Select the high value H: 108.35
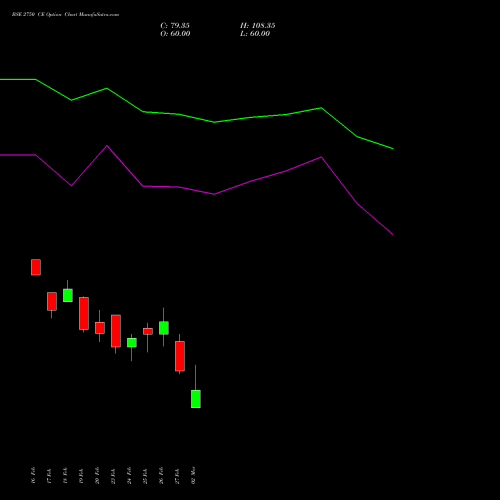Screen dimensions: 500x500 coord(258,26)
